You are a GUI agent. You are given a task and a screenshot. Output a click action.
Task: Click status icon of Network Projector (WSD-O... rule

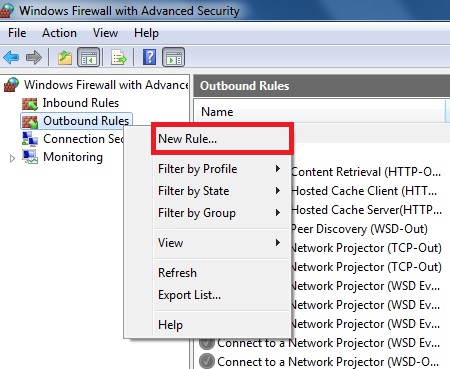coord(207,361)
